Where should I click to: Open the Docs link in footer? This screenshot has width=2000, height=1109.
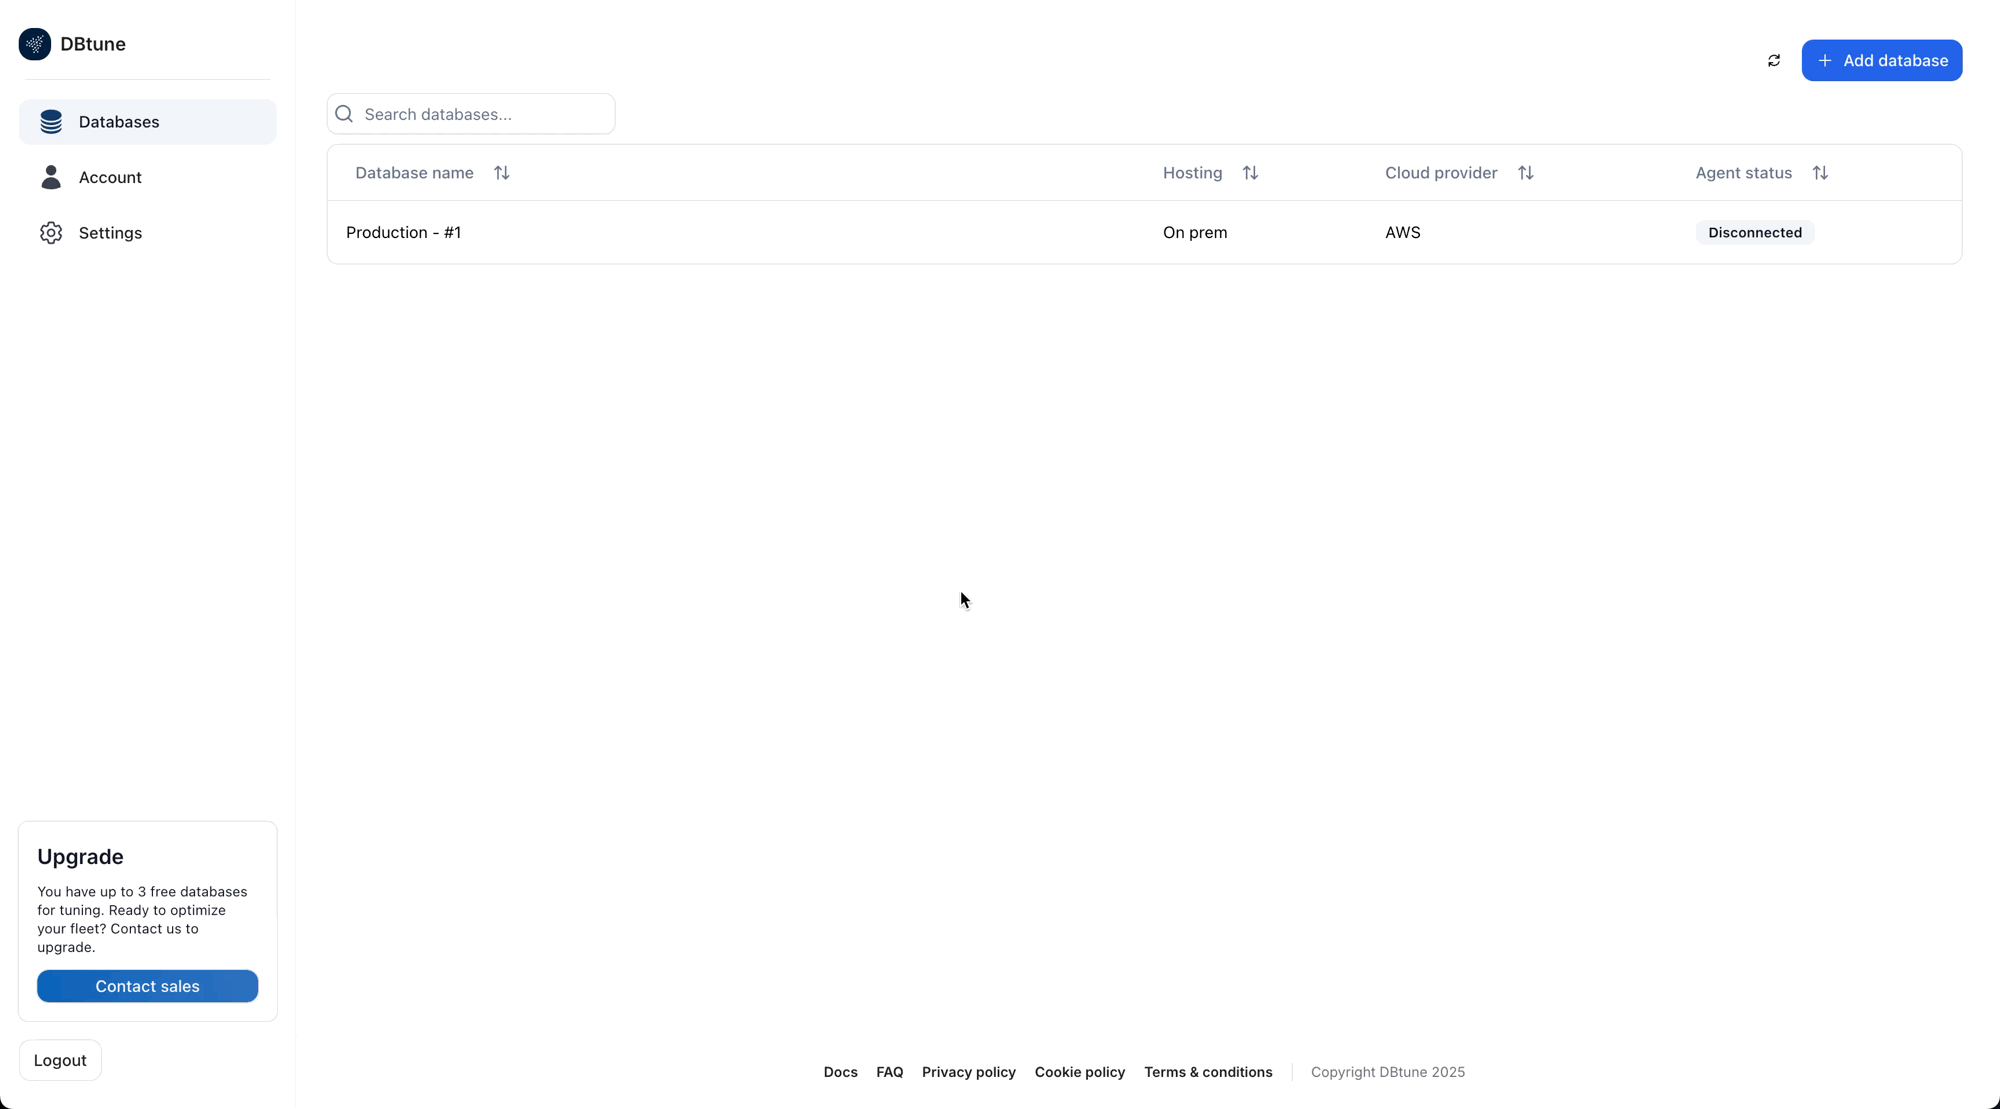840,1071
